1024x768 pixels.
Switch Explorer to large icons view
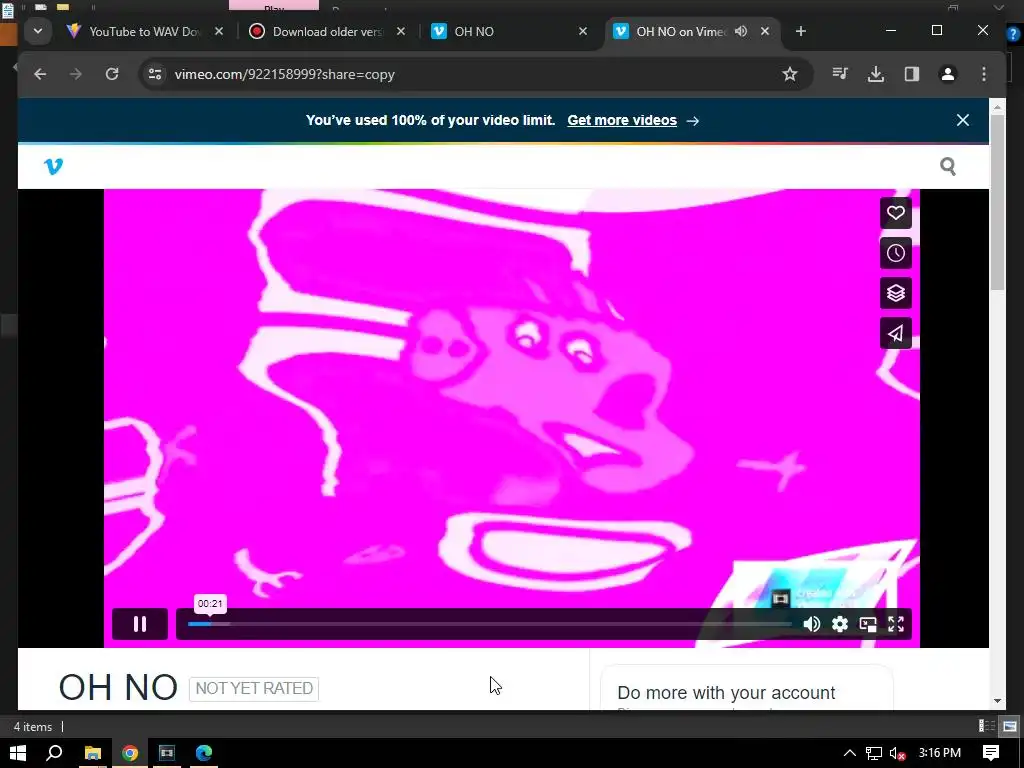tap(1010, 726)
